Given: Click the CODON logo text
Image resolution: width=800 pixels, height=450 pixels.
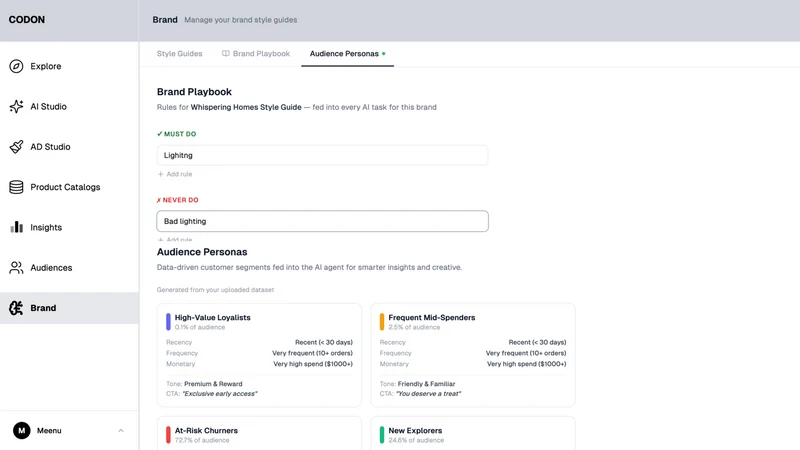Looking at the screenshot, I should 27,20.
